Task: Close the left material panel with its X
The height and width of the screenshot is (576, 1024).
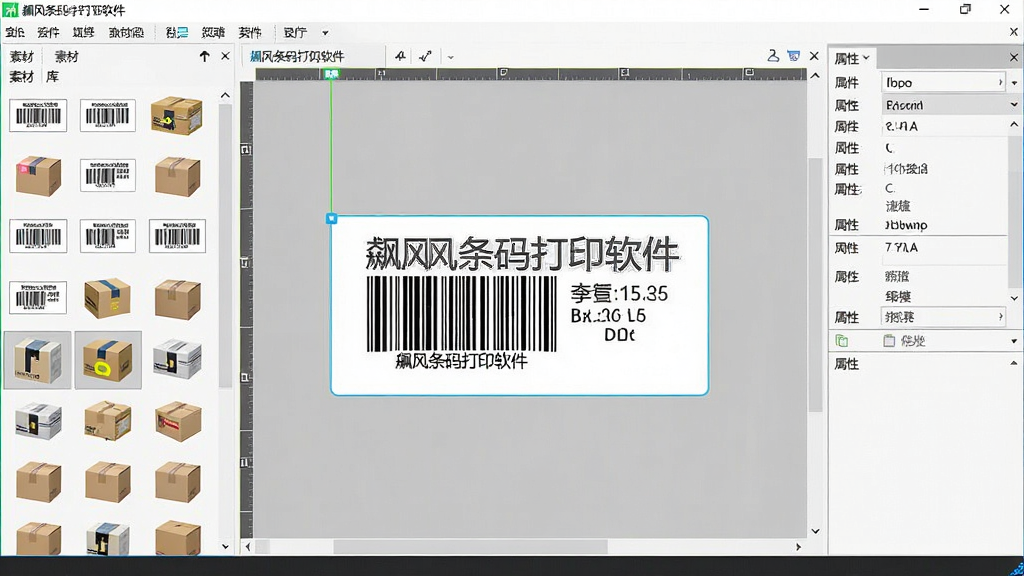Action: pyautogui.click(x=225, y=56)
